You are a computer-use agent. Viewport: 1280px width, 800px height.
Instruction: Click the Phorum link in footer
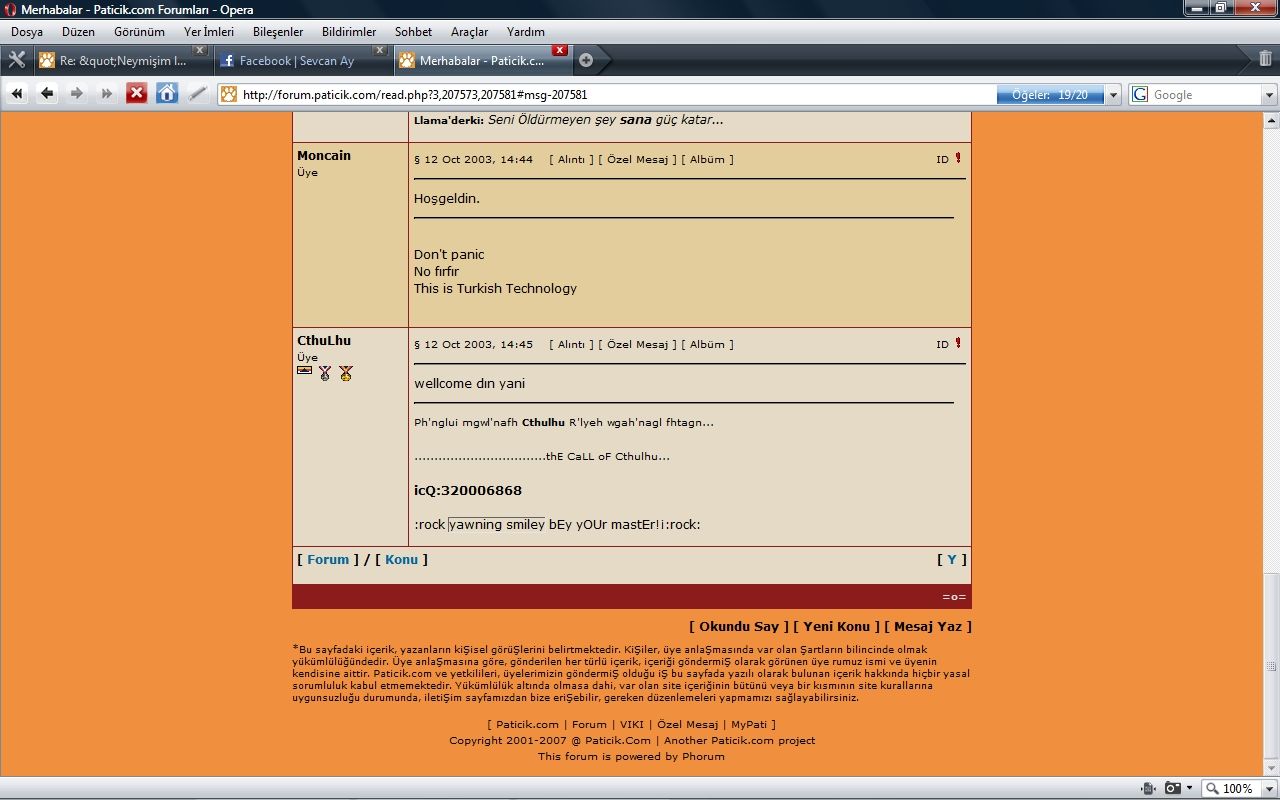click(x=703, y=756)
